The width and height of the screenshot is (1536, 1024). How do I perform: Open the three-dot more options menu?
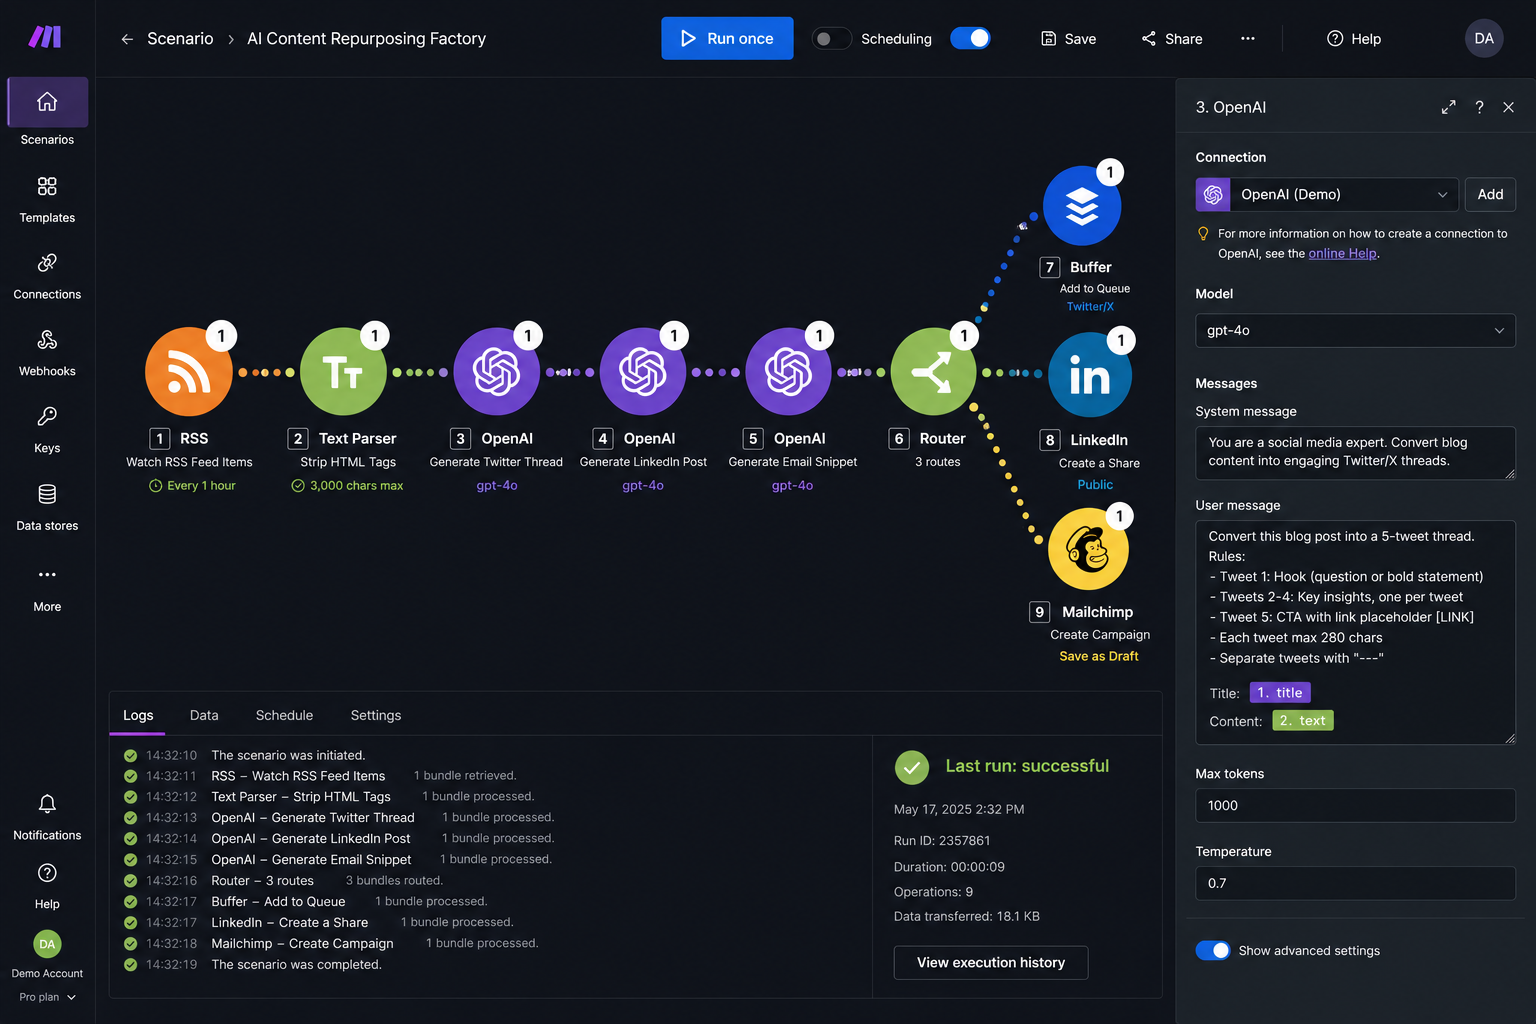(x=1248, y=39)
